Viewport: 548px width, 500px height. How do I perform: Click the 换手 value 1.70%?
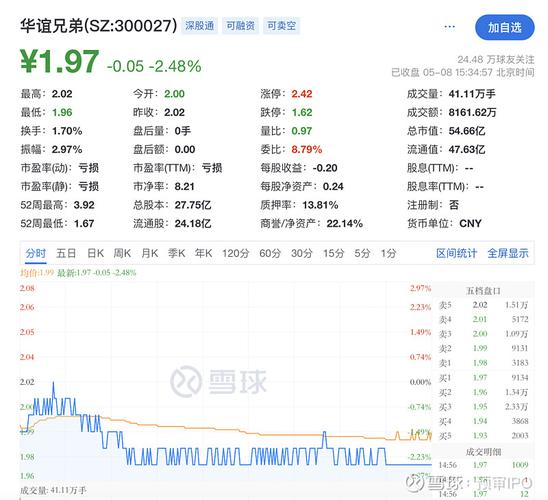[67, 131]
